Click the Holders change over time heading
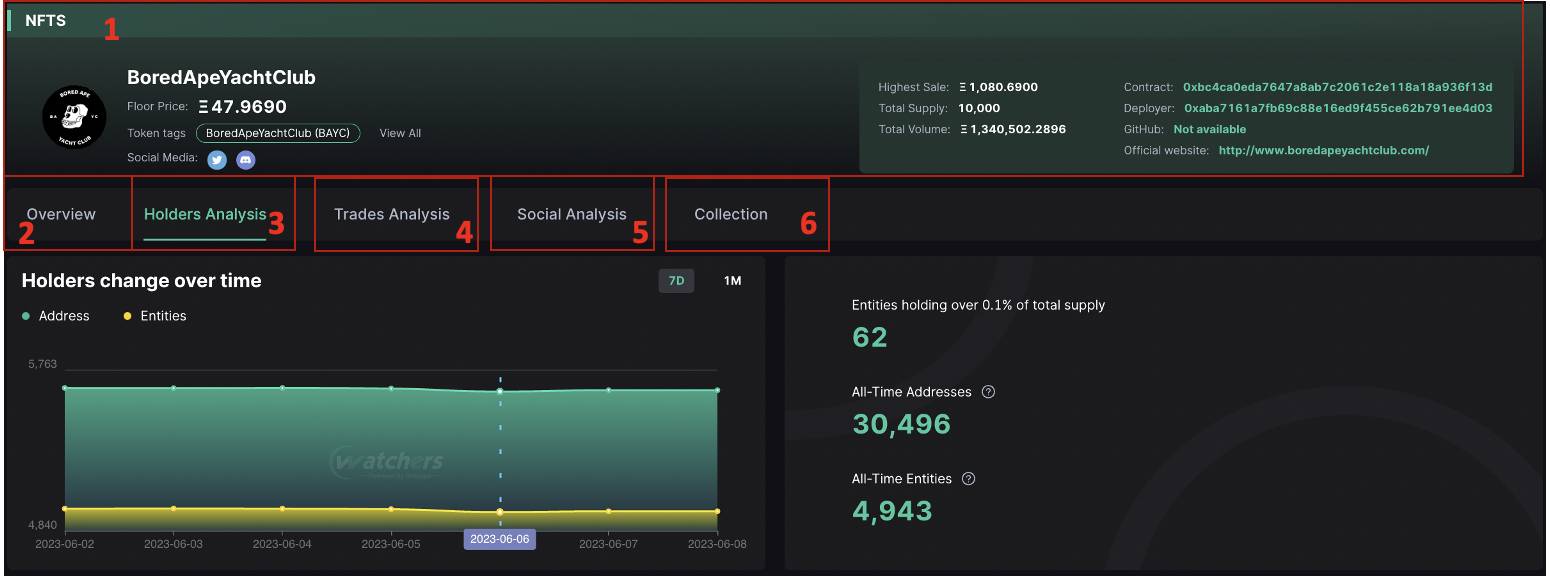 coord(142,281)
